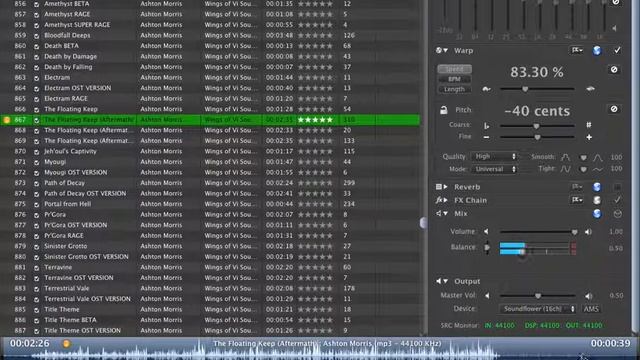Screen dimensions: 640x360
Task: Click the Mix Volume slider
Action: (538, 232)
